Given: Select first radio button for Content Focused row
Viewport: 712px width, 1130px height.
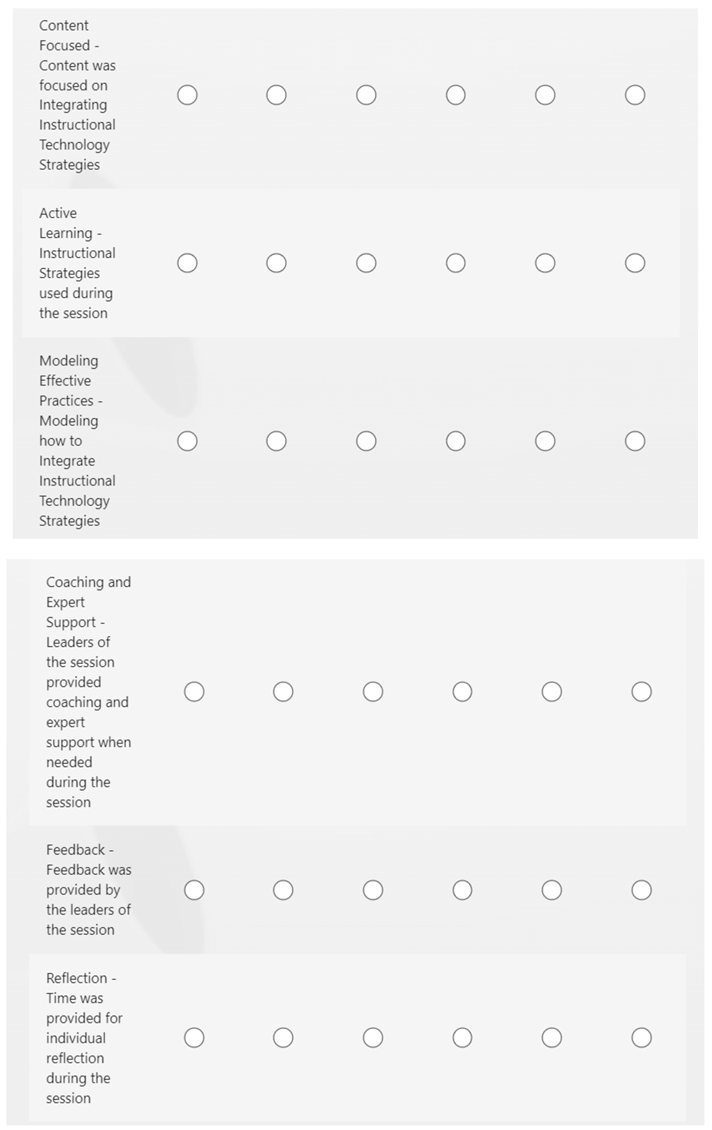Looking at the screenshot, I should point(187,95).
